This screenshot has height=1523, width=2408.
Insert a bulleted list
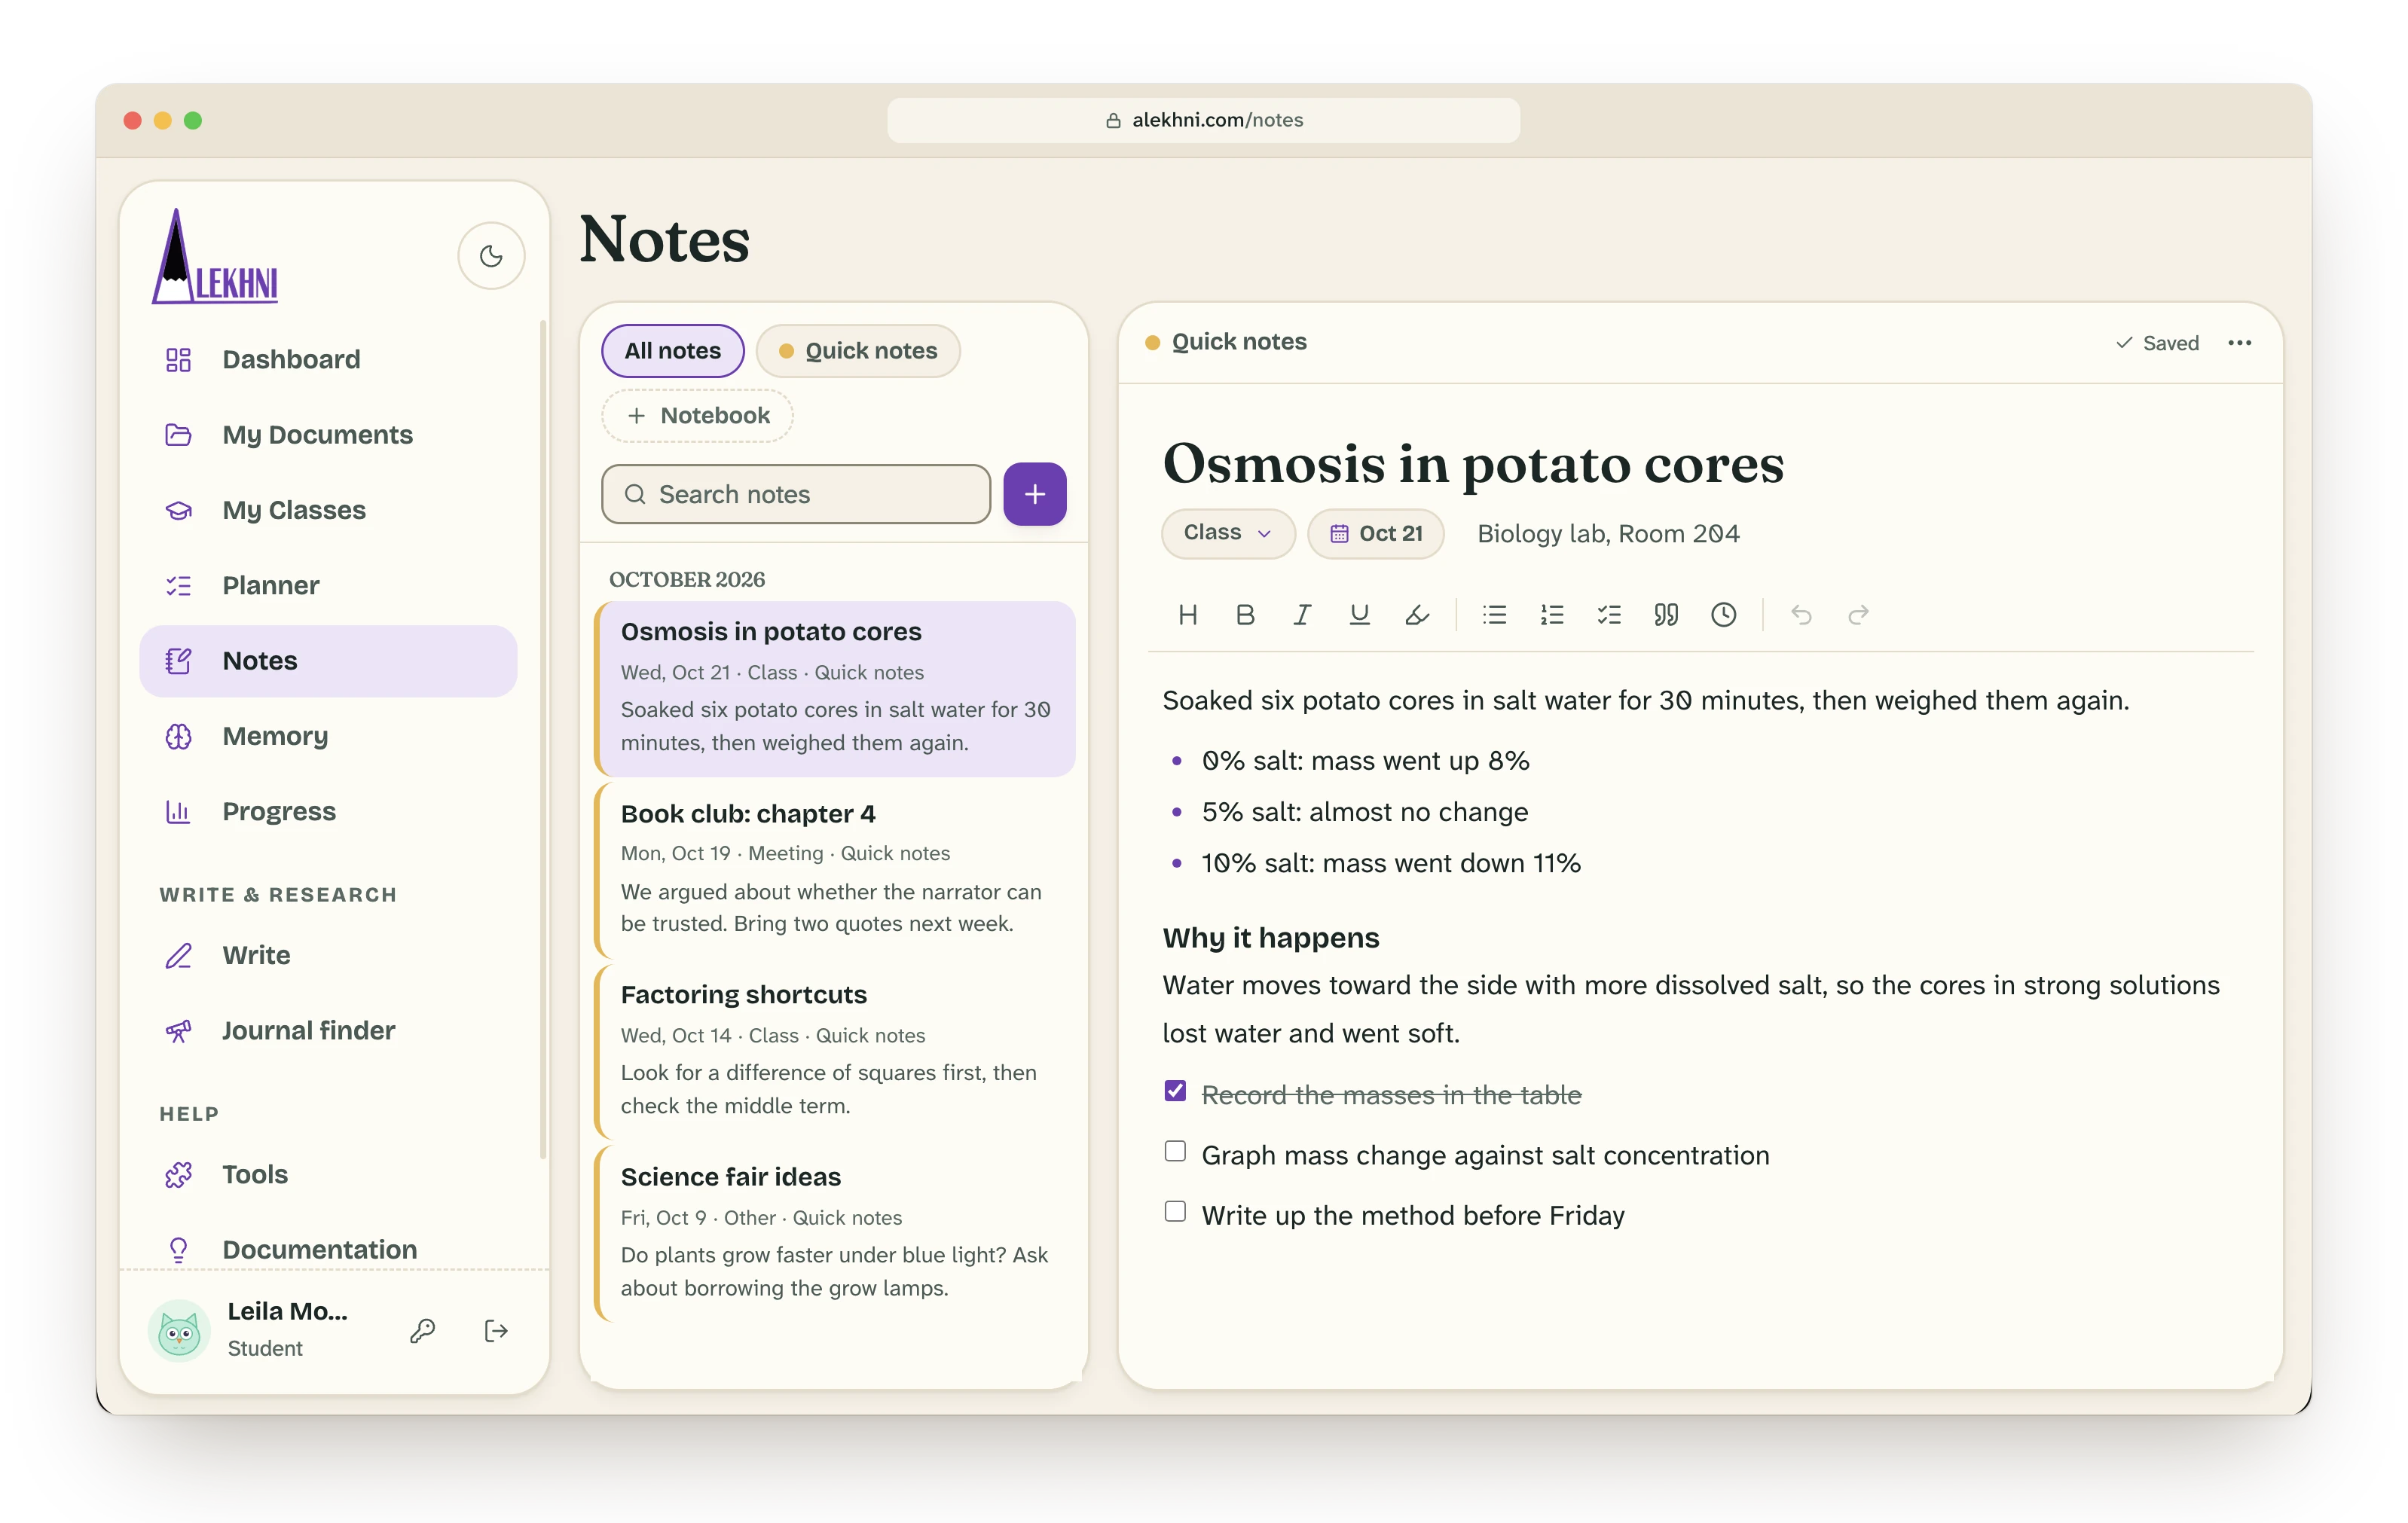1494,615
